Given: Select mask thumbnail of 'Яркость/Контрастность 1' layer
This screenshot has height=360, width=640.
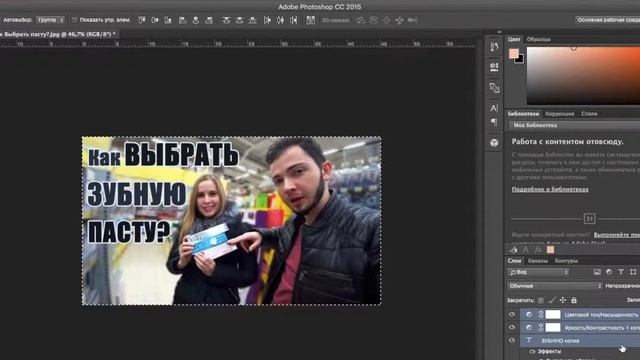Looking at the screenshot, I should (x=553, y=327).
